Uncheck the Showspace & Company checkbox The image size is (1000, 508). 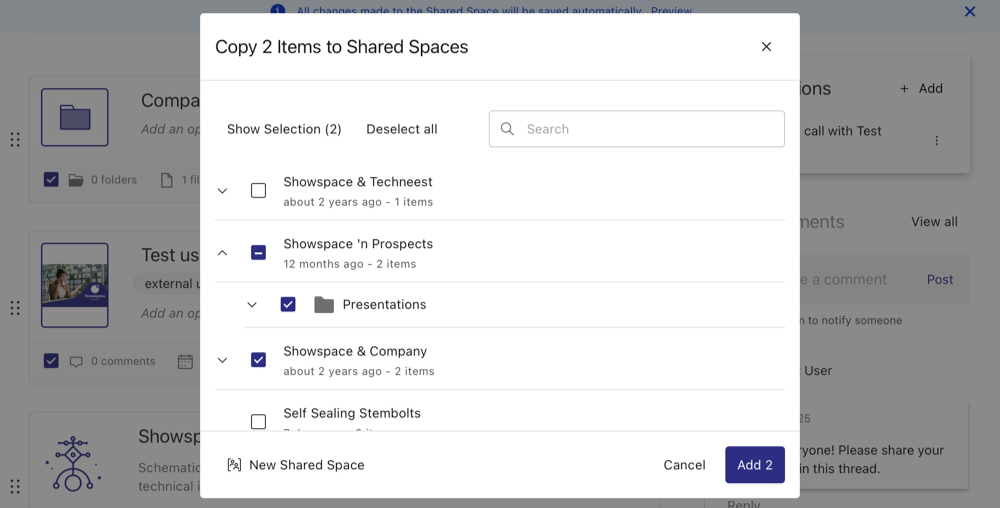258,360
